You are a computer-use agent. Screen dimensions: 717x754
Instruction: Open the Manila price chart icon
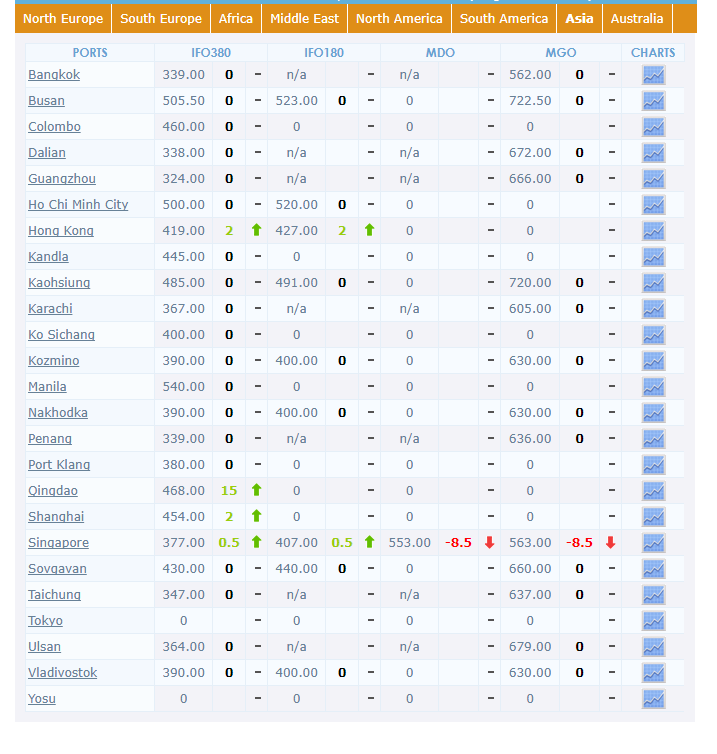point(654,387)
